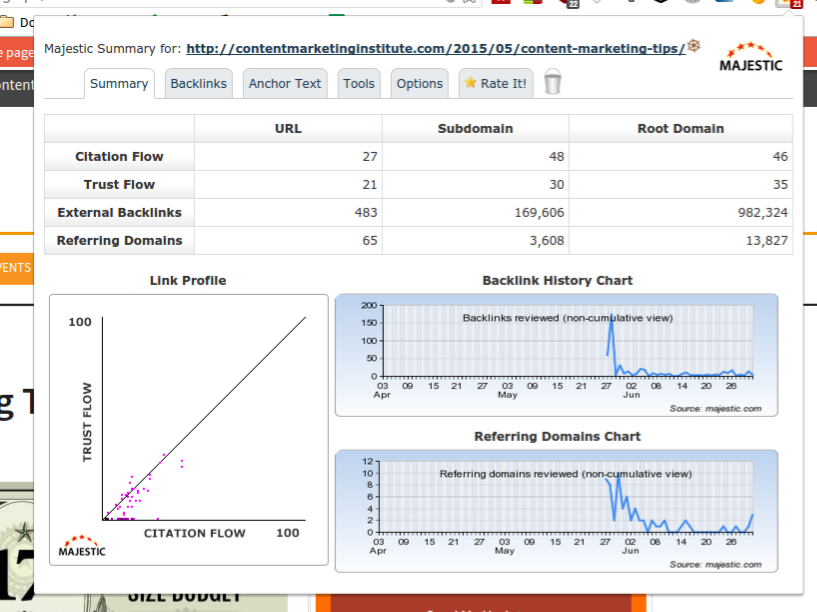817x612 pixels.
Task: Click the Citation Flow row label
Action: click(119, 157)
